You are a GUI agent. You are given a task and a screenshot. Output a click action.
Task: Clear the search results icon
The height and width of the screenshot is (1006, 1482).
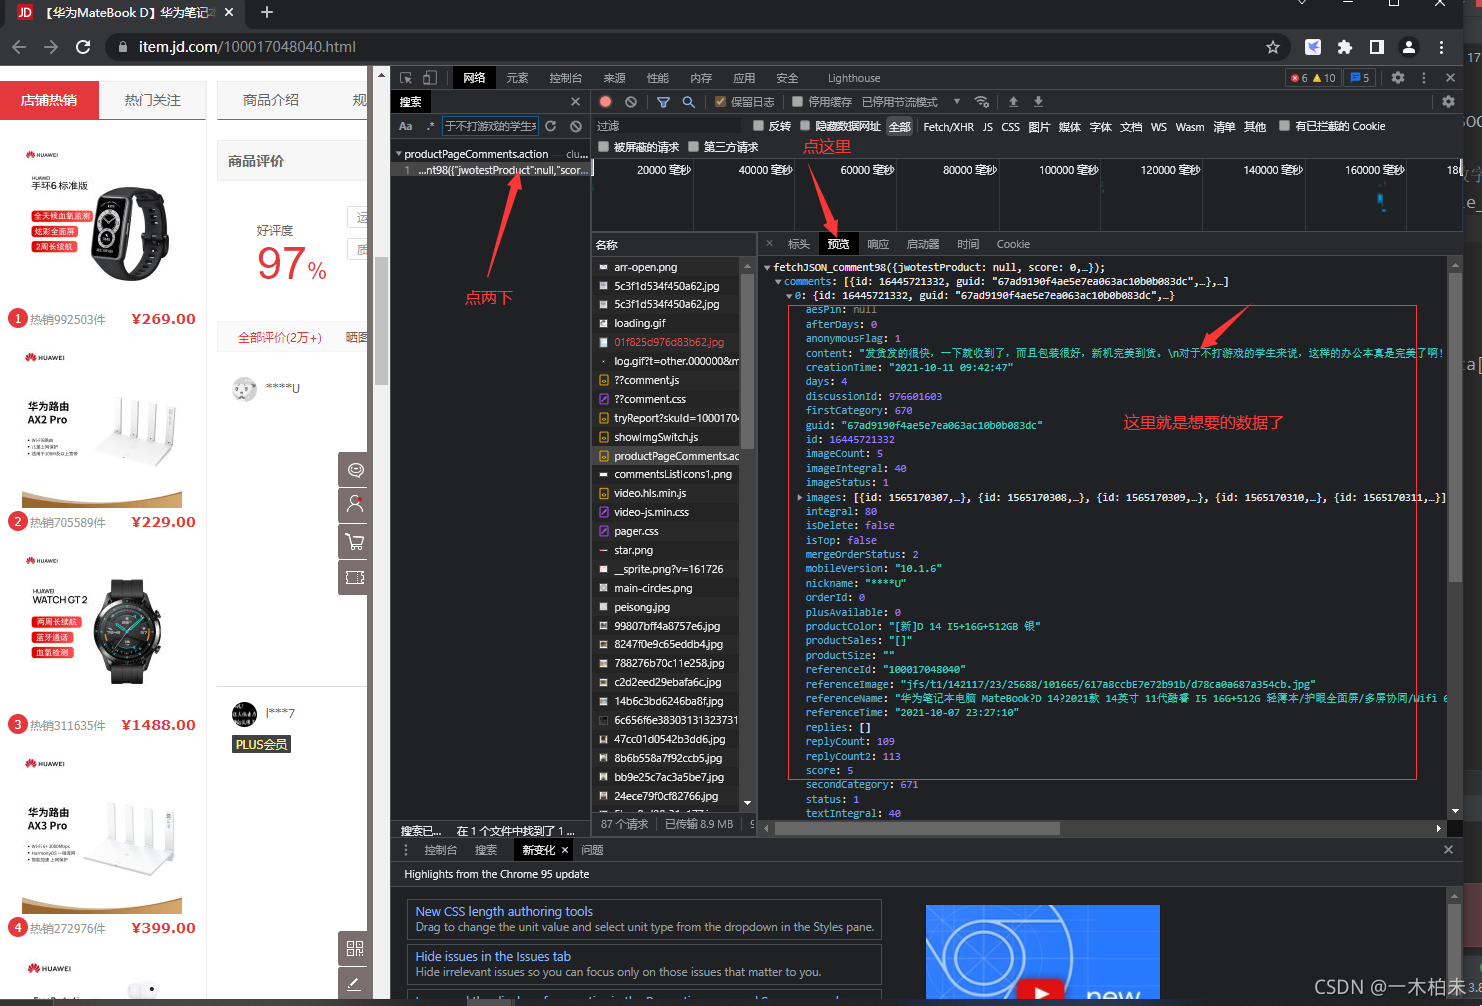pyautogui.click(x=576, y=126)
